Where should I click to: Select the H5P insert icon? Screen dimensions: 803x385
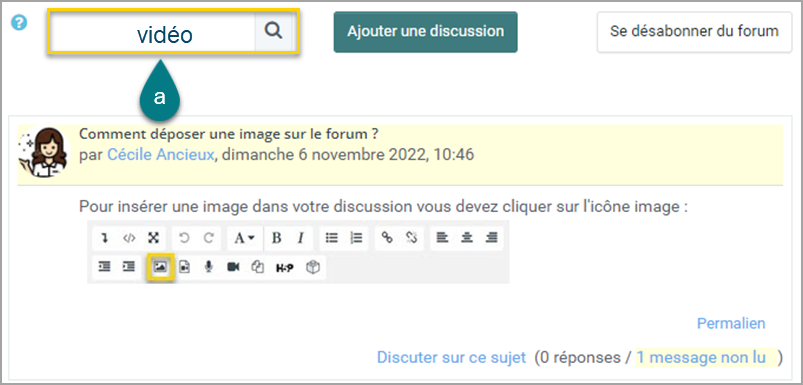[285, 267]
